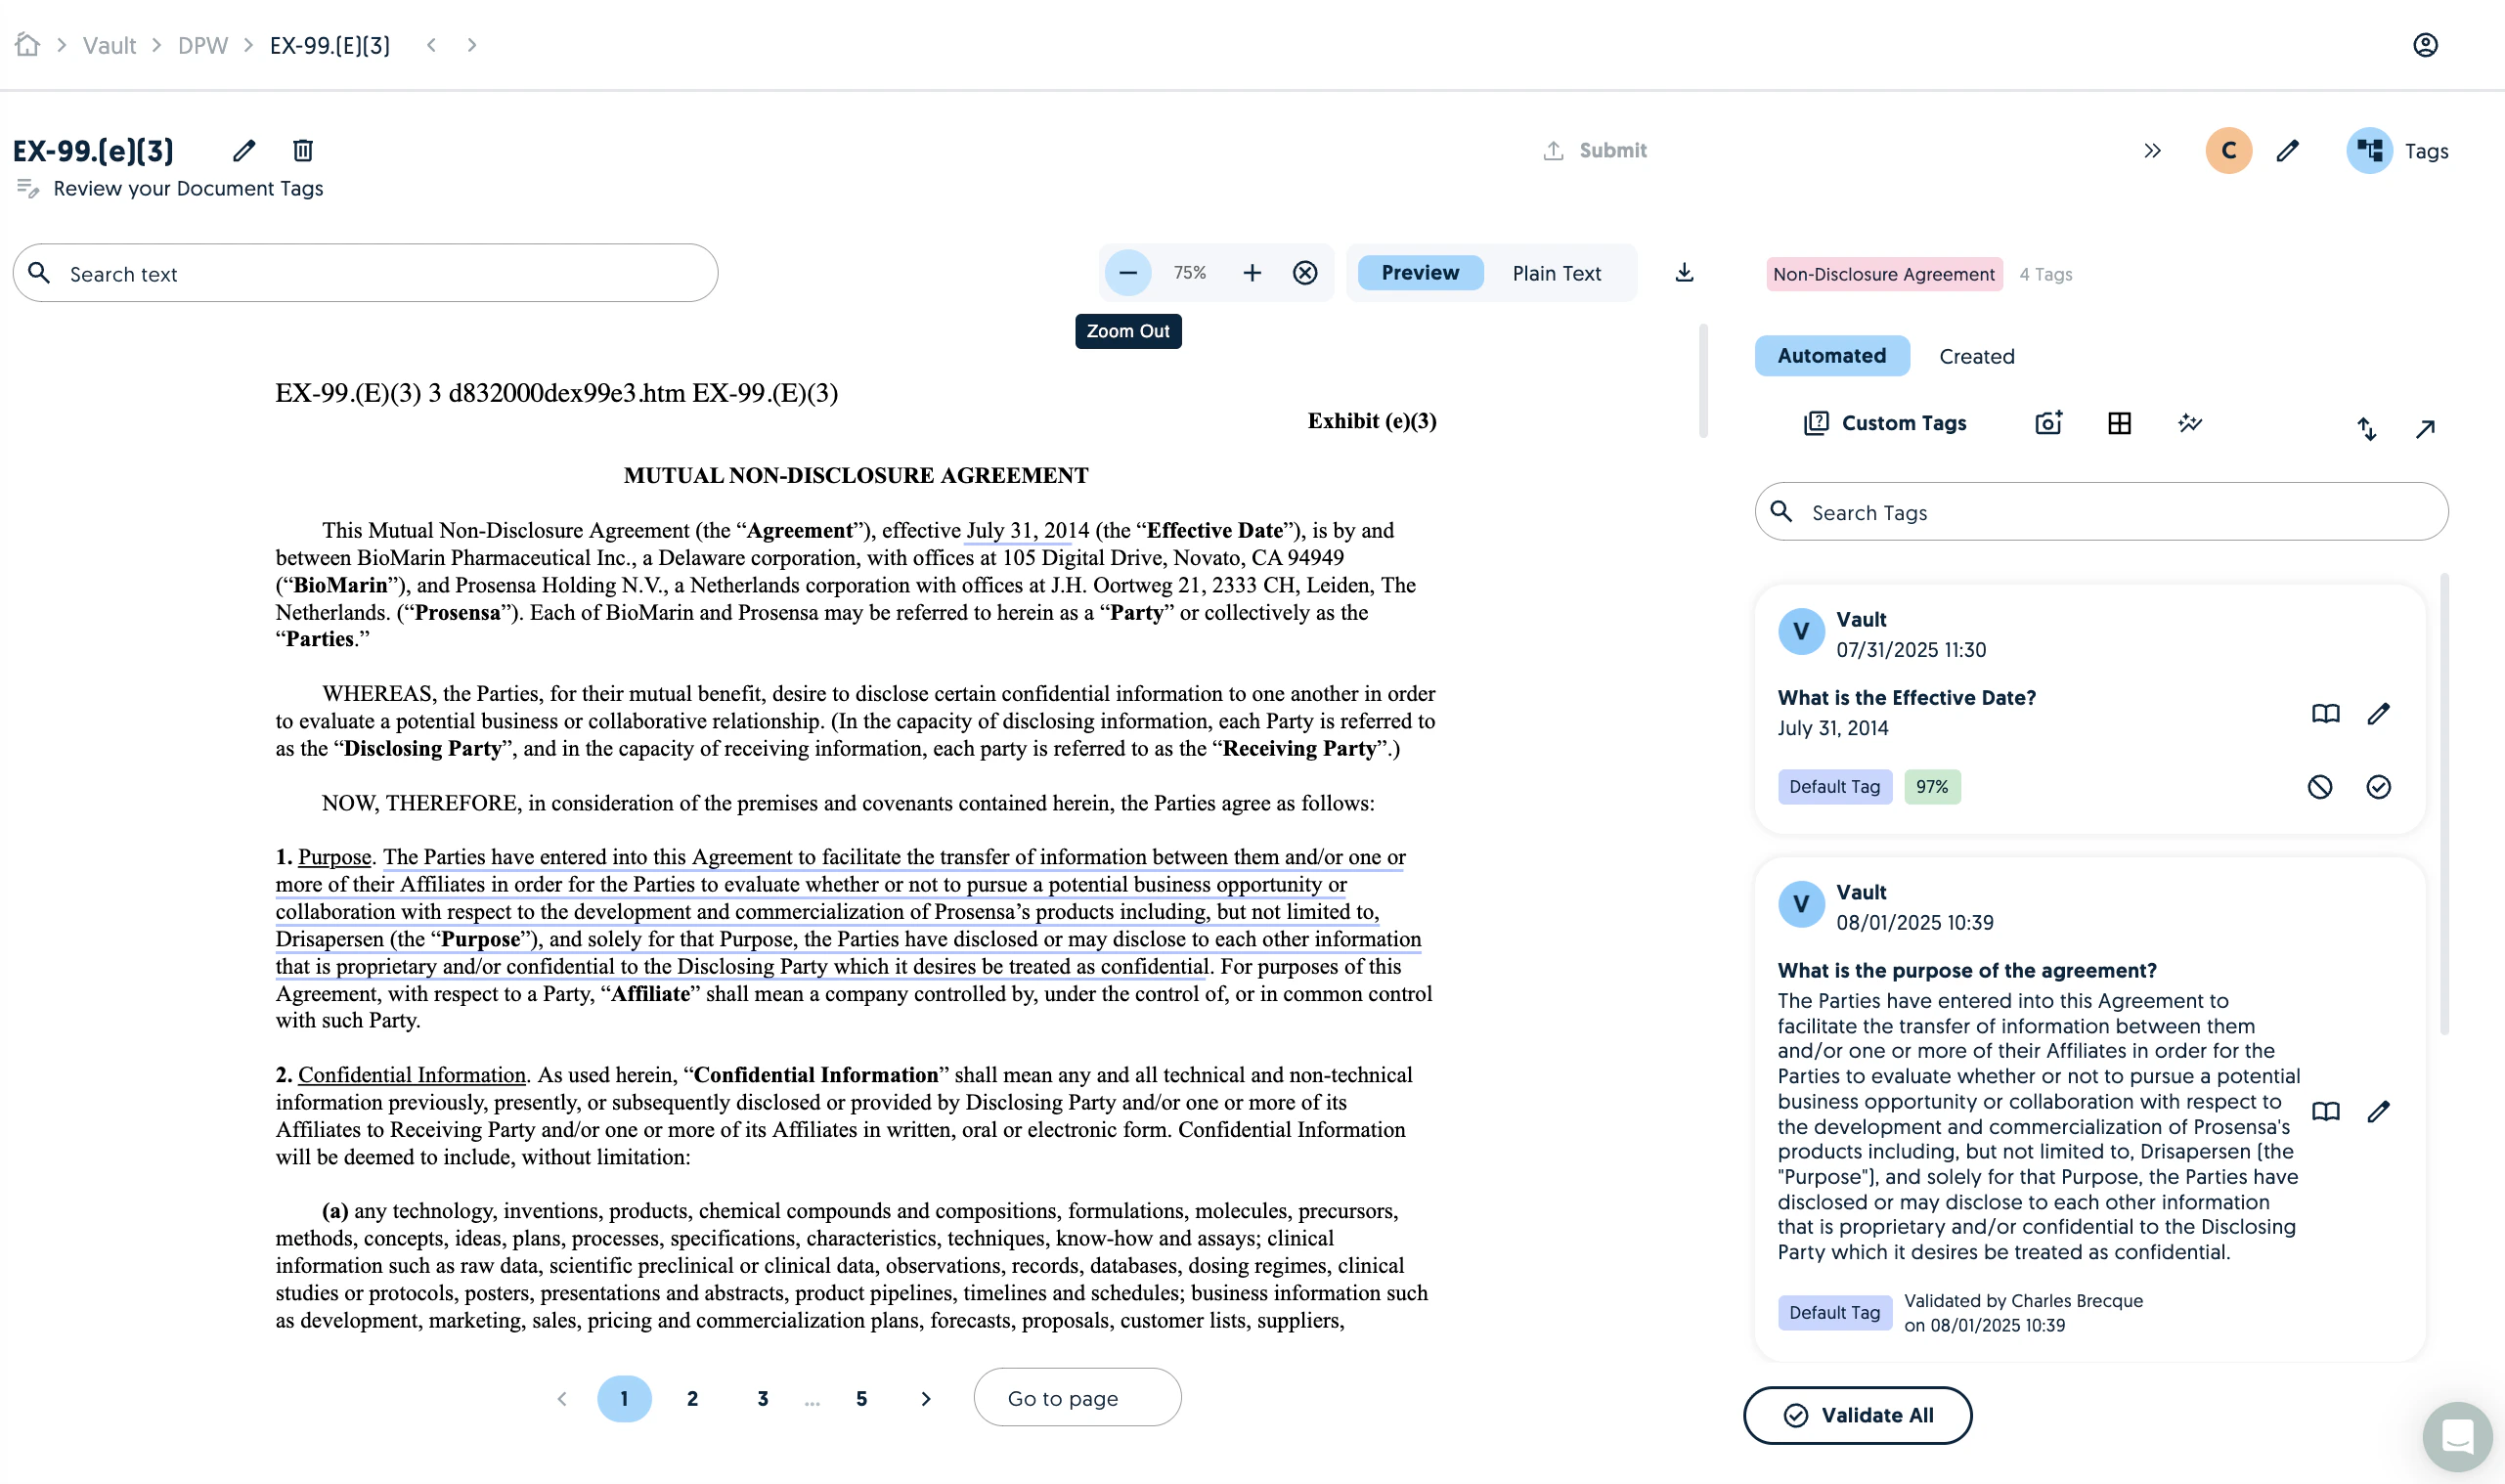Validate the Effective Date tag

tap(2379, 787)
